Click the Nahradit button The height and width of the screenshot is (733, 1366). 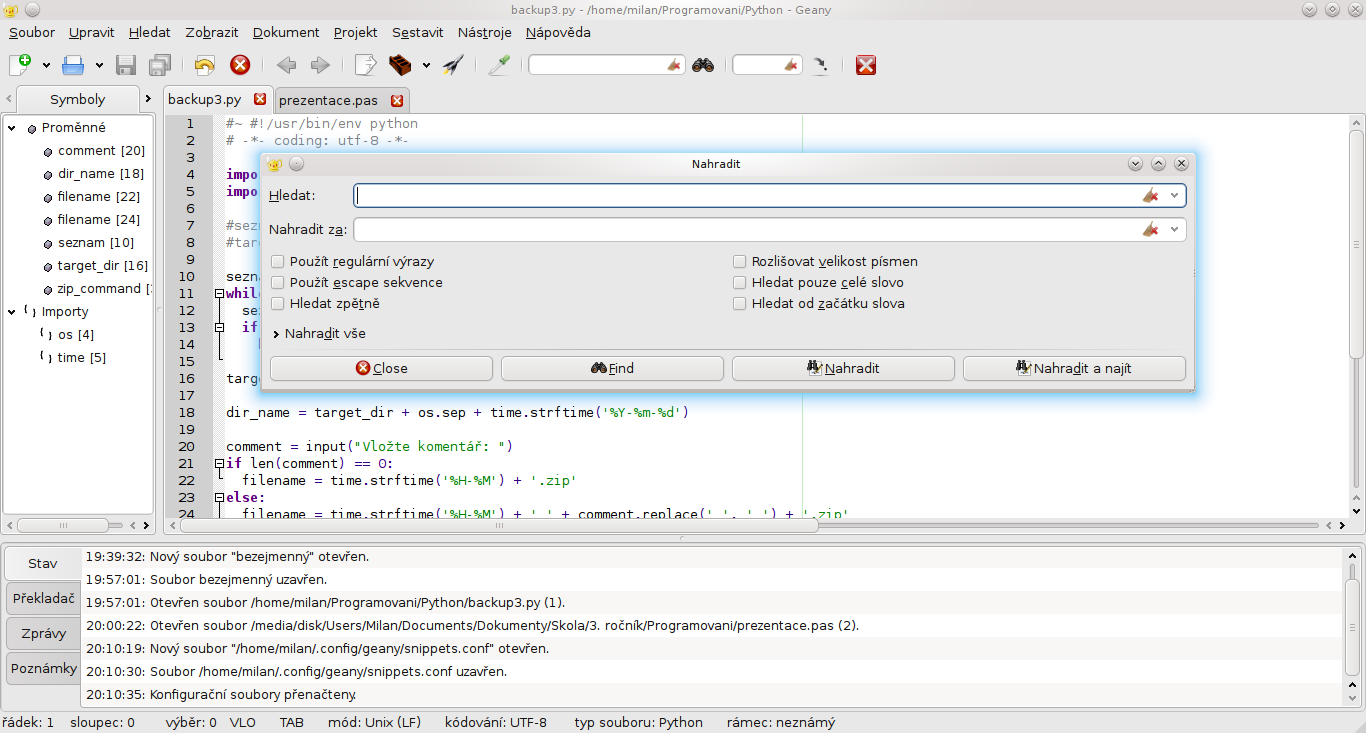point(843,369)
